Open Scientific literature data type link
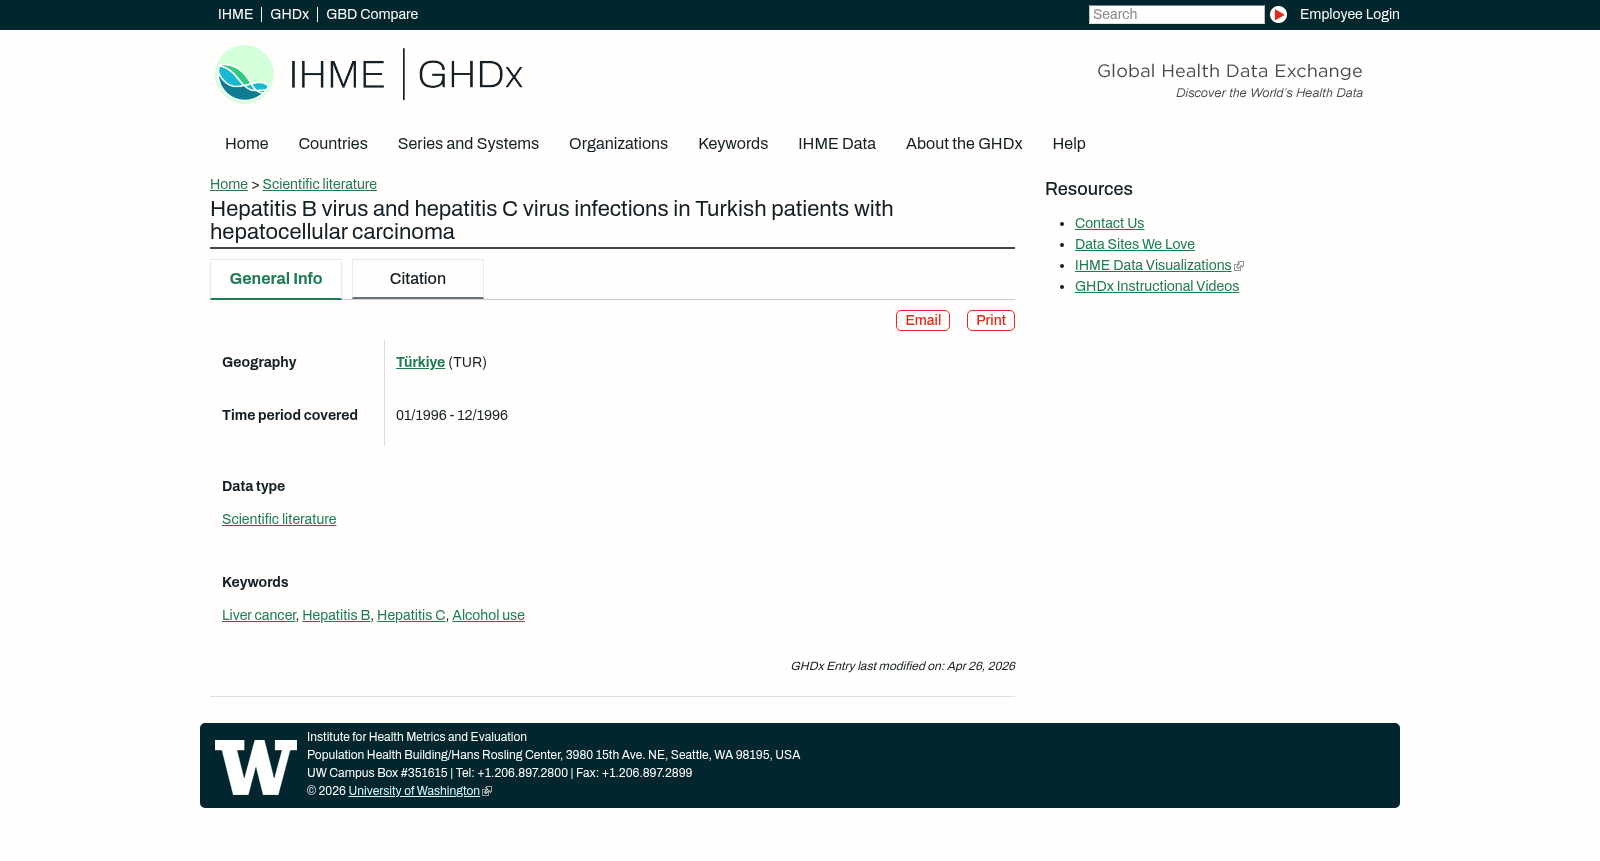 [x=279, y=519]
